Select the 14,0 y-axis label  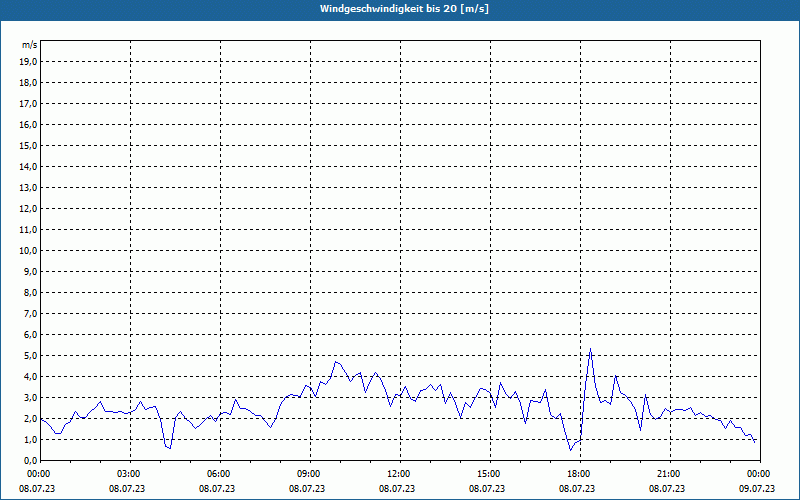click(x=28, y=166)
